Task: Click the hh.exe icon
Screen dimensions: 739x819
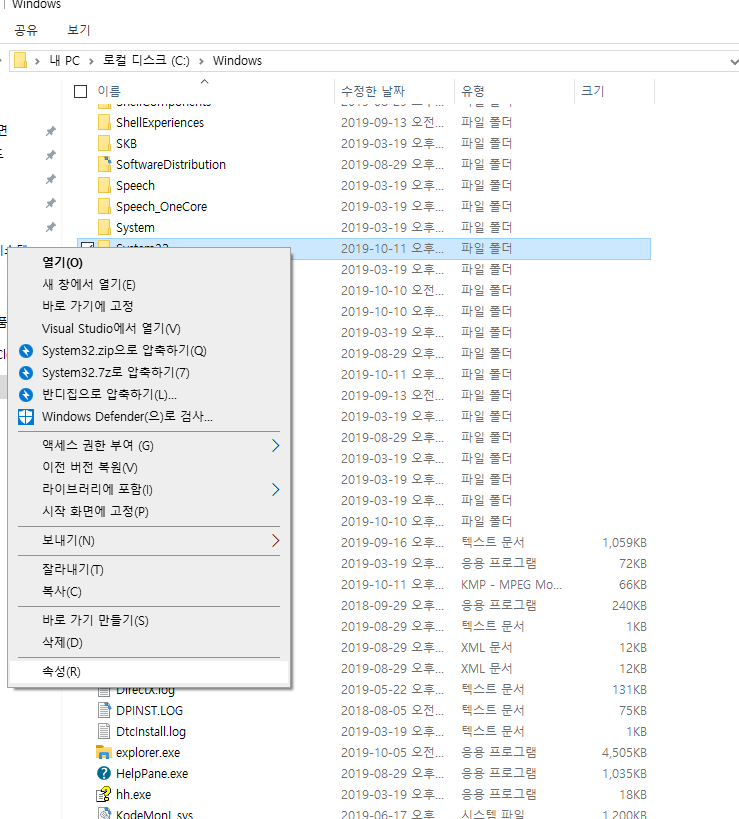Action: pyautogui.click(x=104, y=794)
